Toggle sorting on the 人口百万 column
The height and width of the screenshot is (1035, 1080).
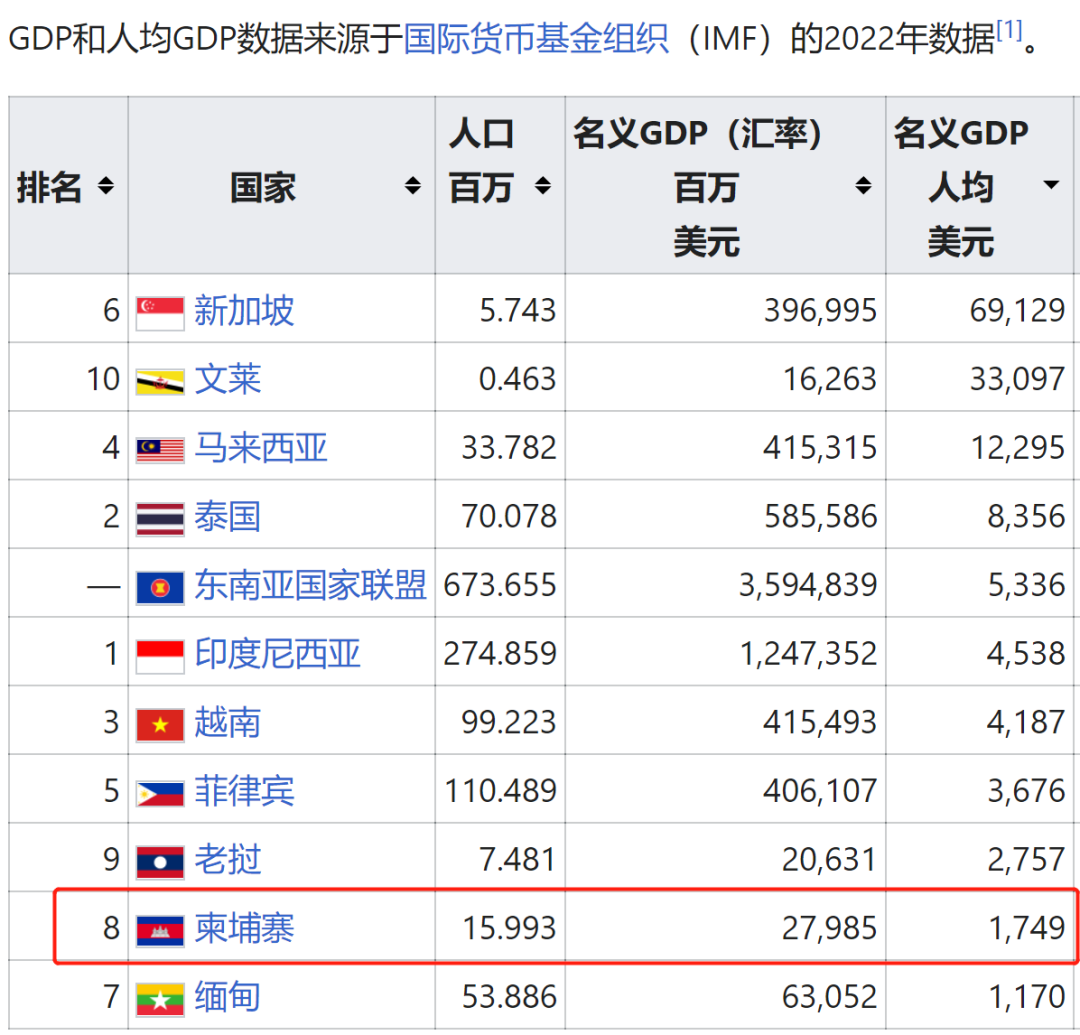click(543, 186)
